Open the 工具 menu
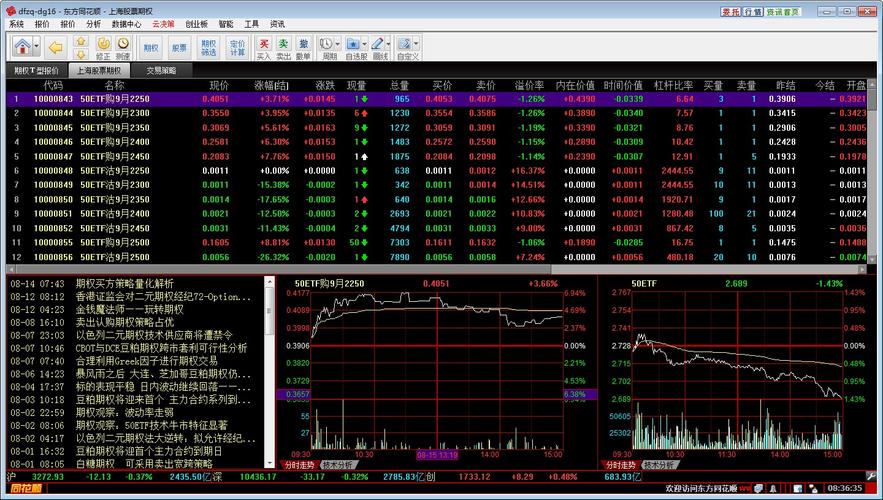The image size is (883, 500). (x=252, y=24)
